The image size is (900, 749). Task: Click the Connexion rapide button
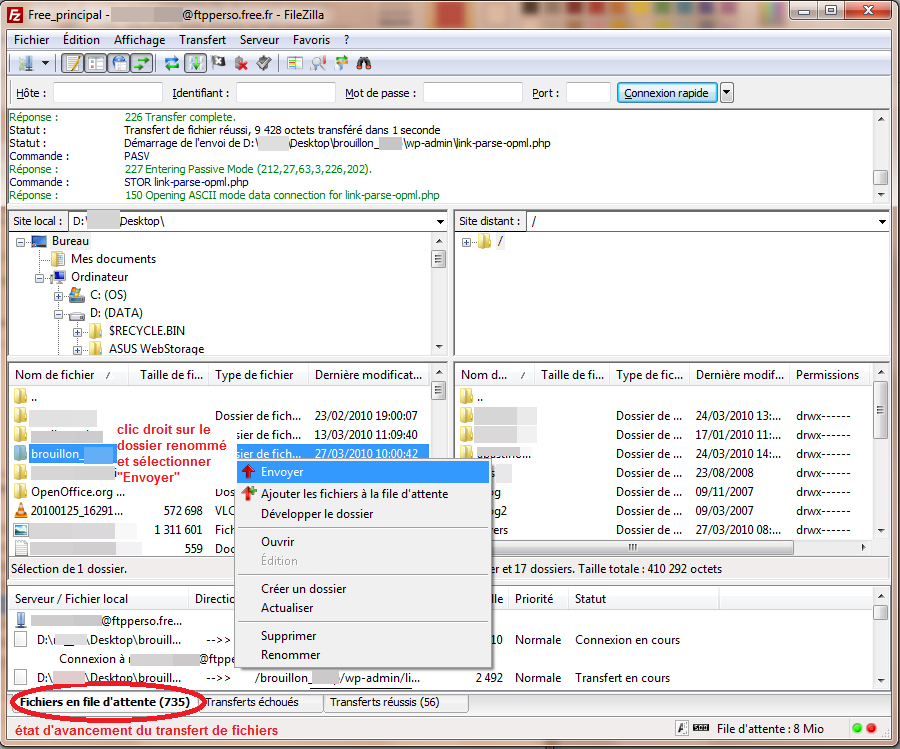[666, 93]
